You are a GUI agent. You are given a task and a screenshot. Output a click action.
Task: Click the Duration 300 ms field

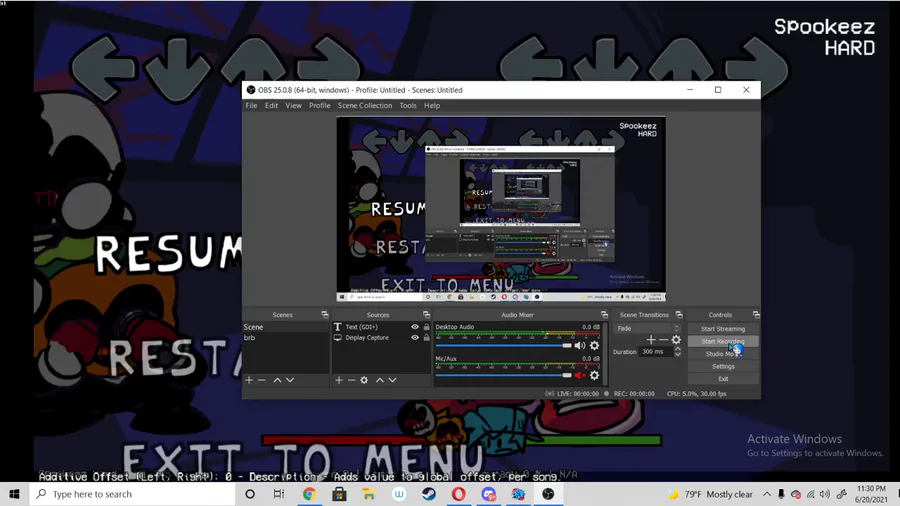(656, 352)
